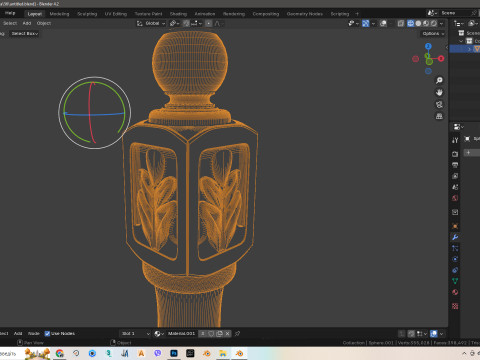480x360 pixels.
Task: Toggle the Use Nodes checkbox
Action: tap(47, 333)
